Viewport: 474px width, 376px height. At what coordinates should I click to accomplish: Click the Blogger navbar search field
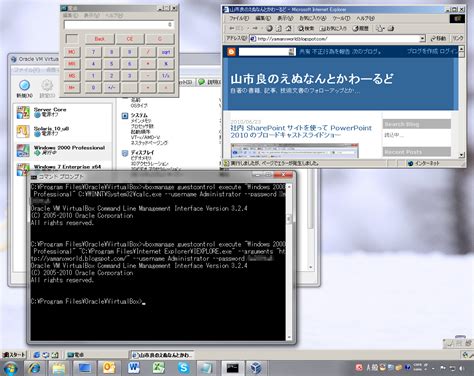coord(264,52)
